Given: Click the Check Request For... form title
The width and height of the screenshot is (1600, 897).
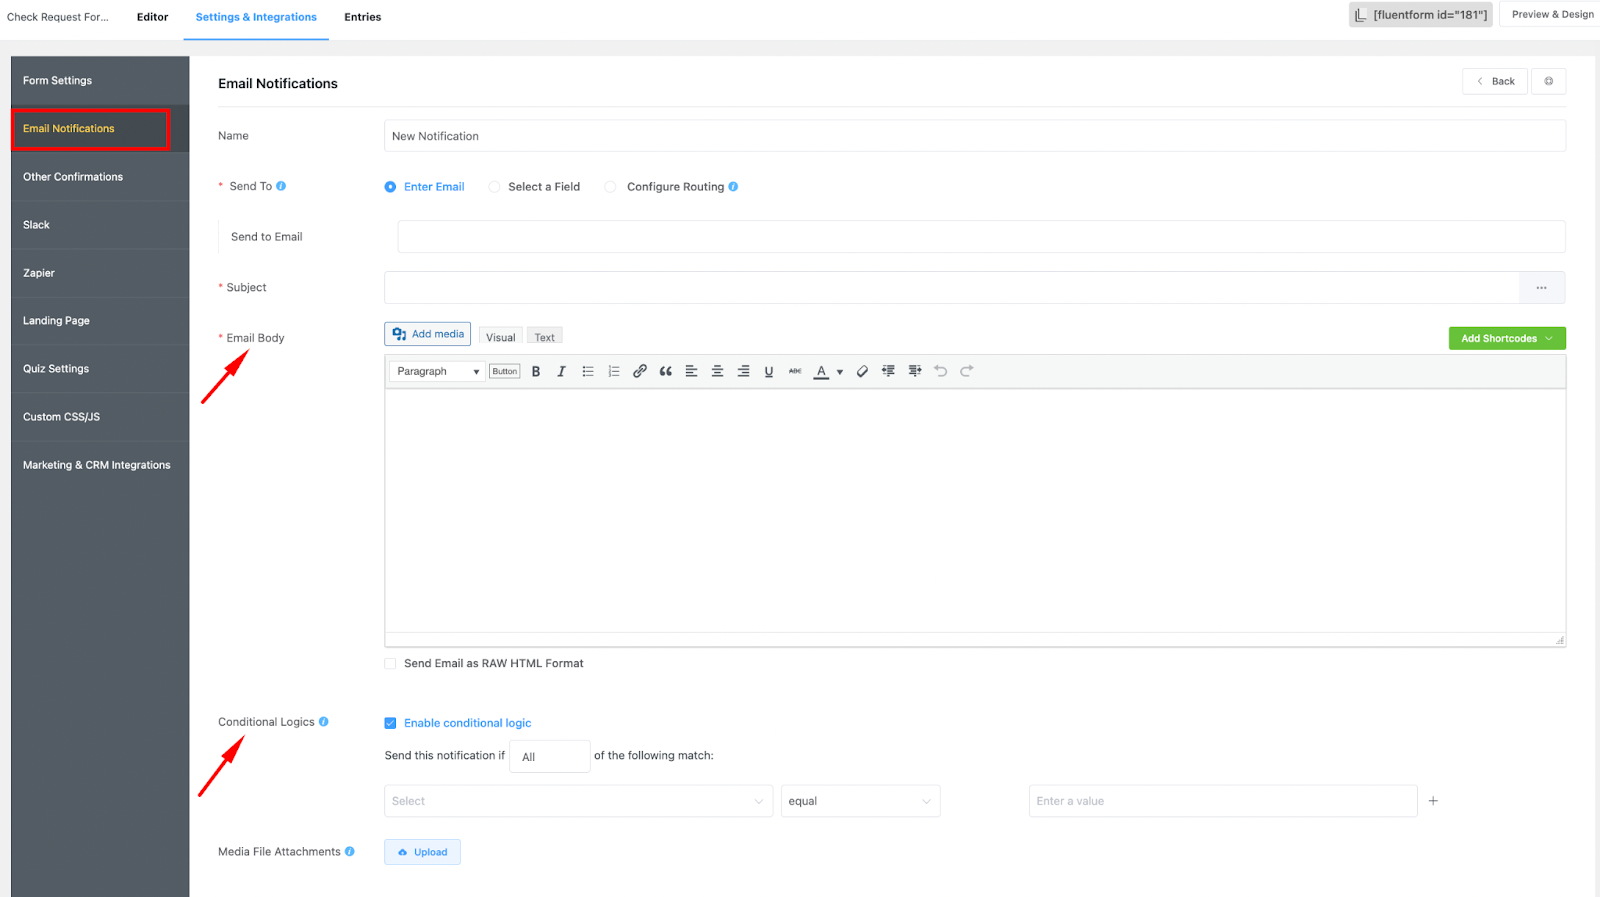Looking at the screenshot, I should pos(58,17).
